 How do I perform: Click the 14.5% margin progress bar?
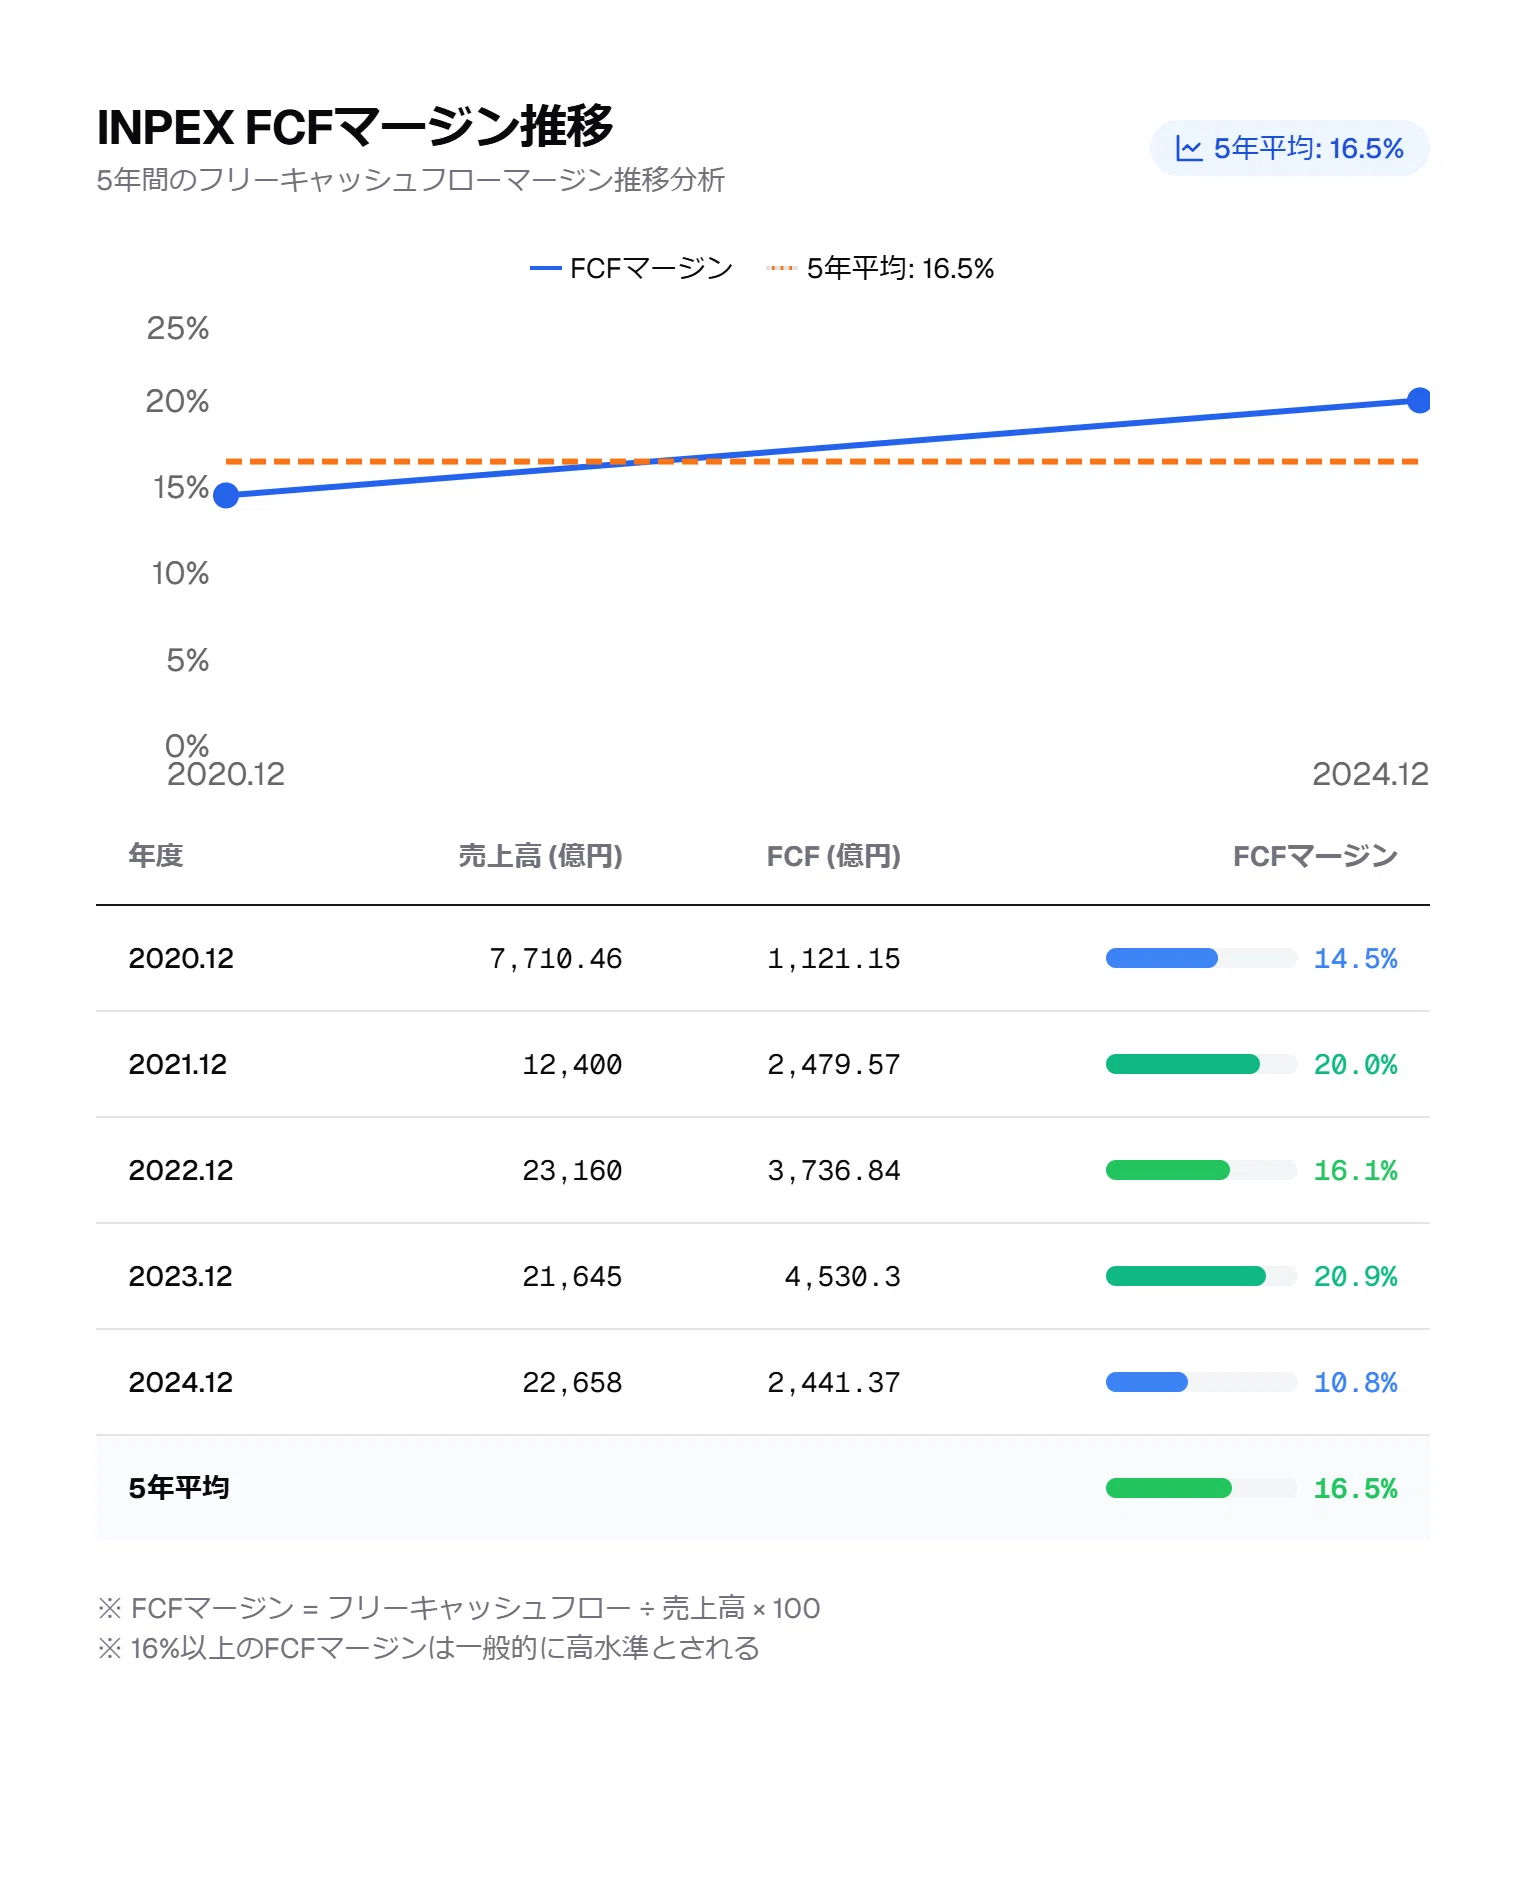tap(1201, 958)
